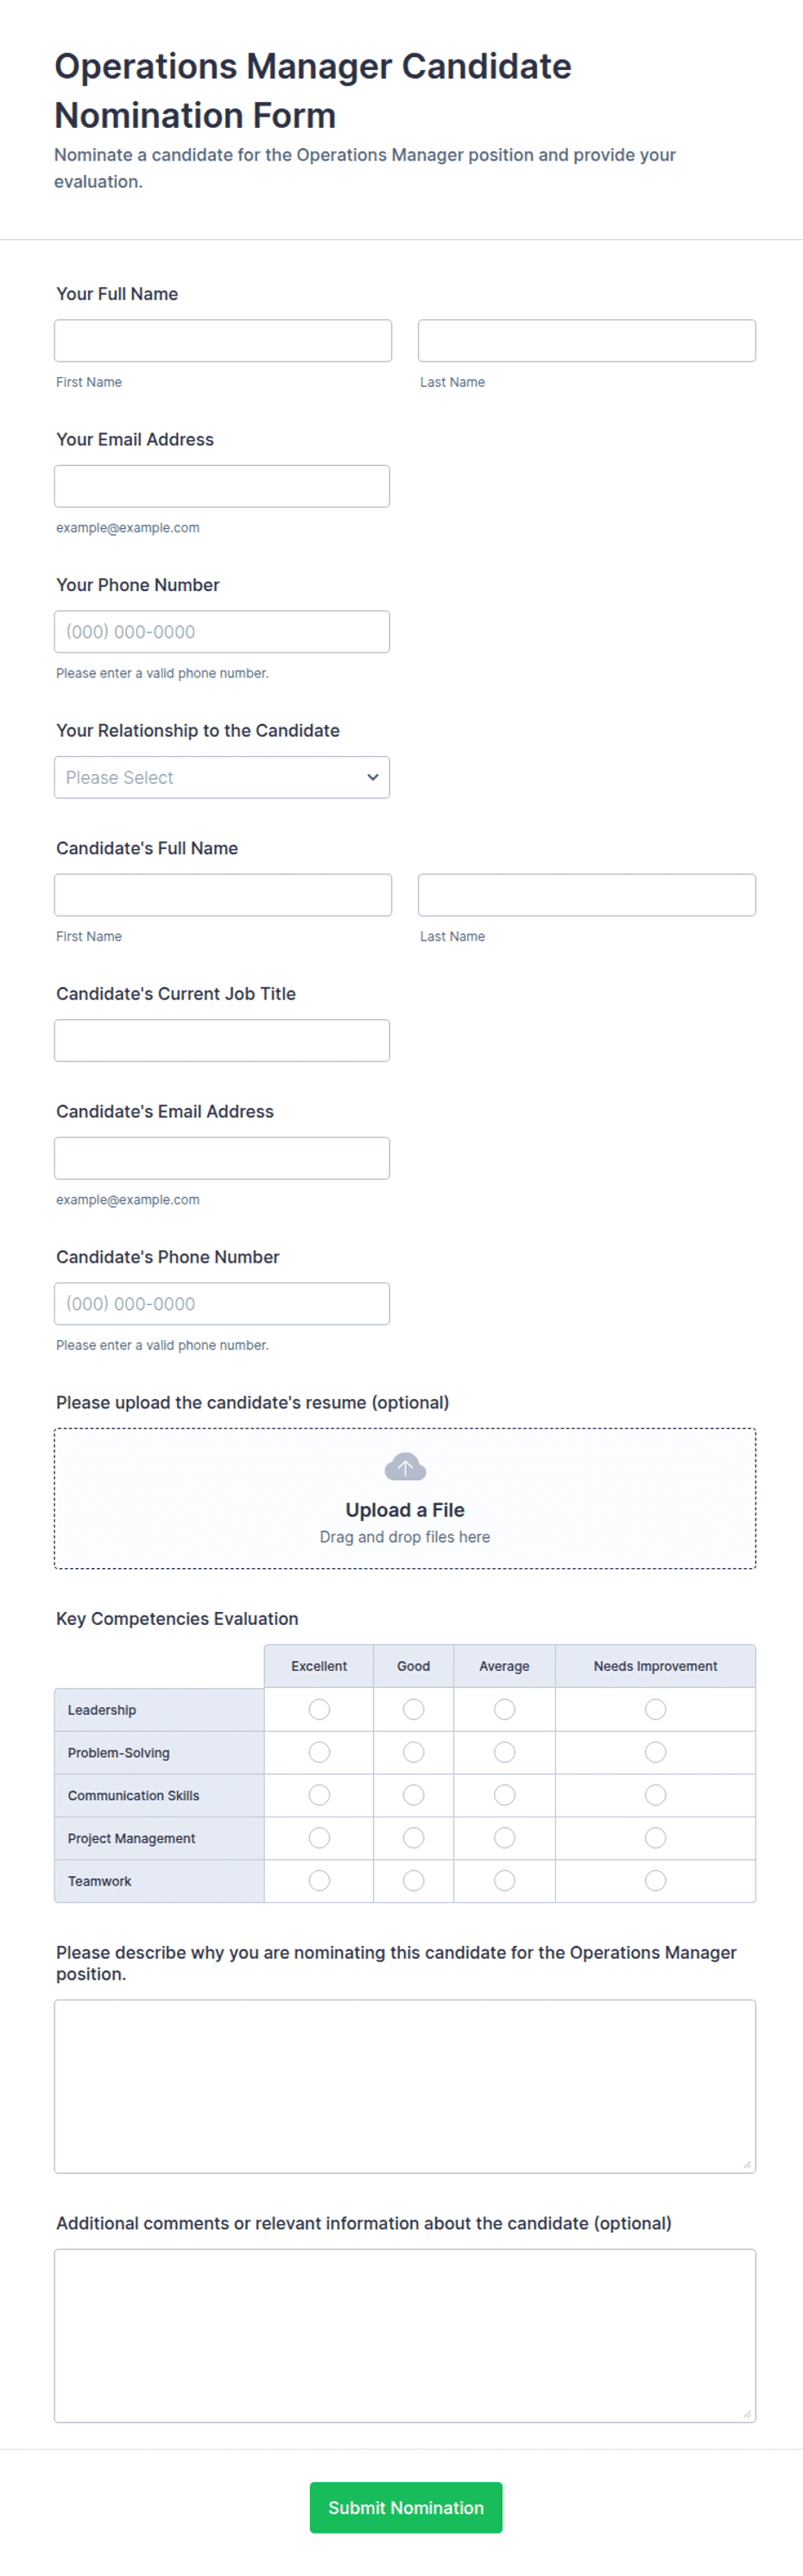This screenshot has width=803, height=2576.
Task: Select Needs Improvement for Project Management
Action: coord(655,1838)
